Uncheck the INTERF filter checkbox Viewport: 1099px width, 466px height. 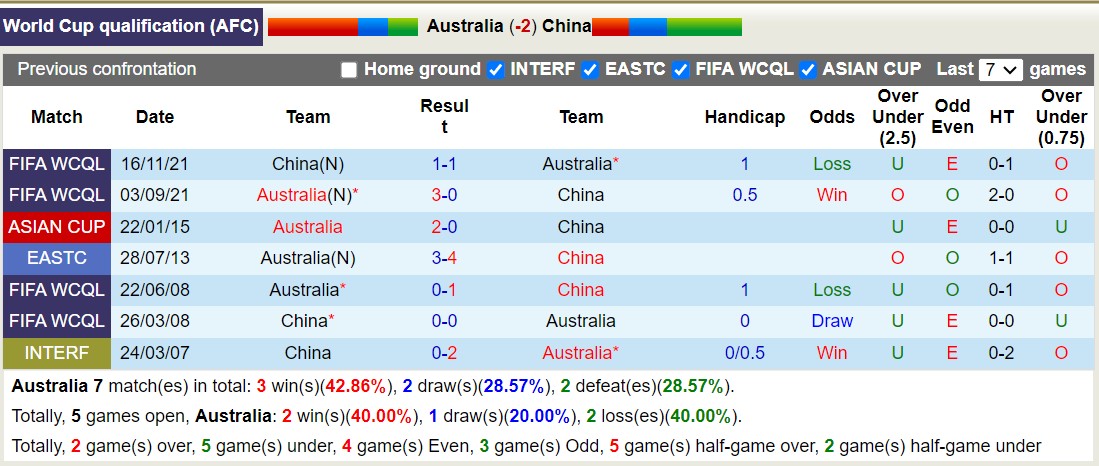pos(496,70)
